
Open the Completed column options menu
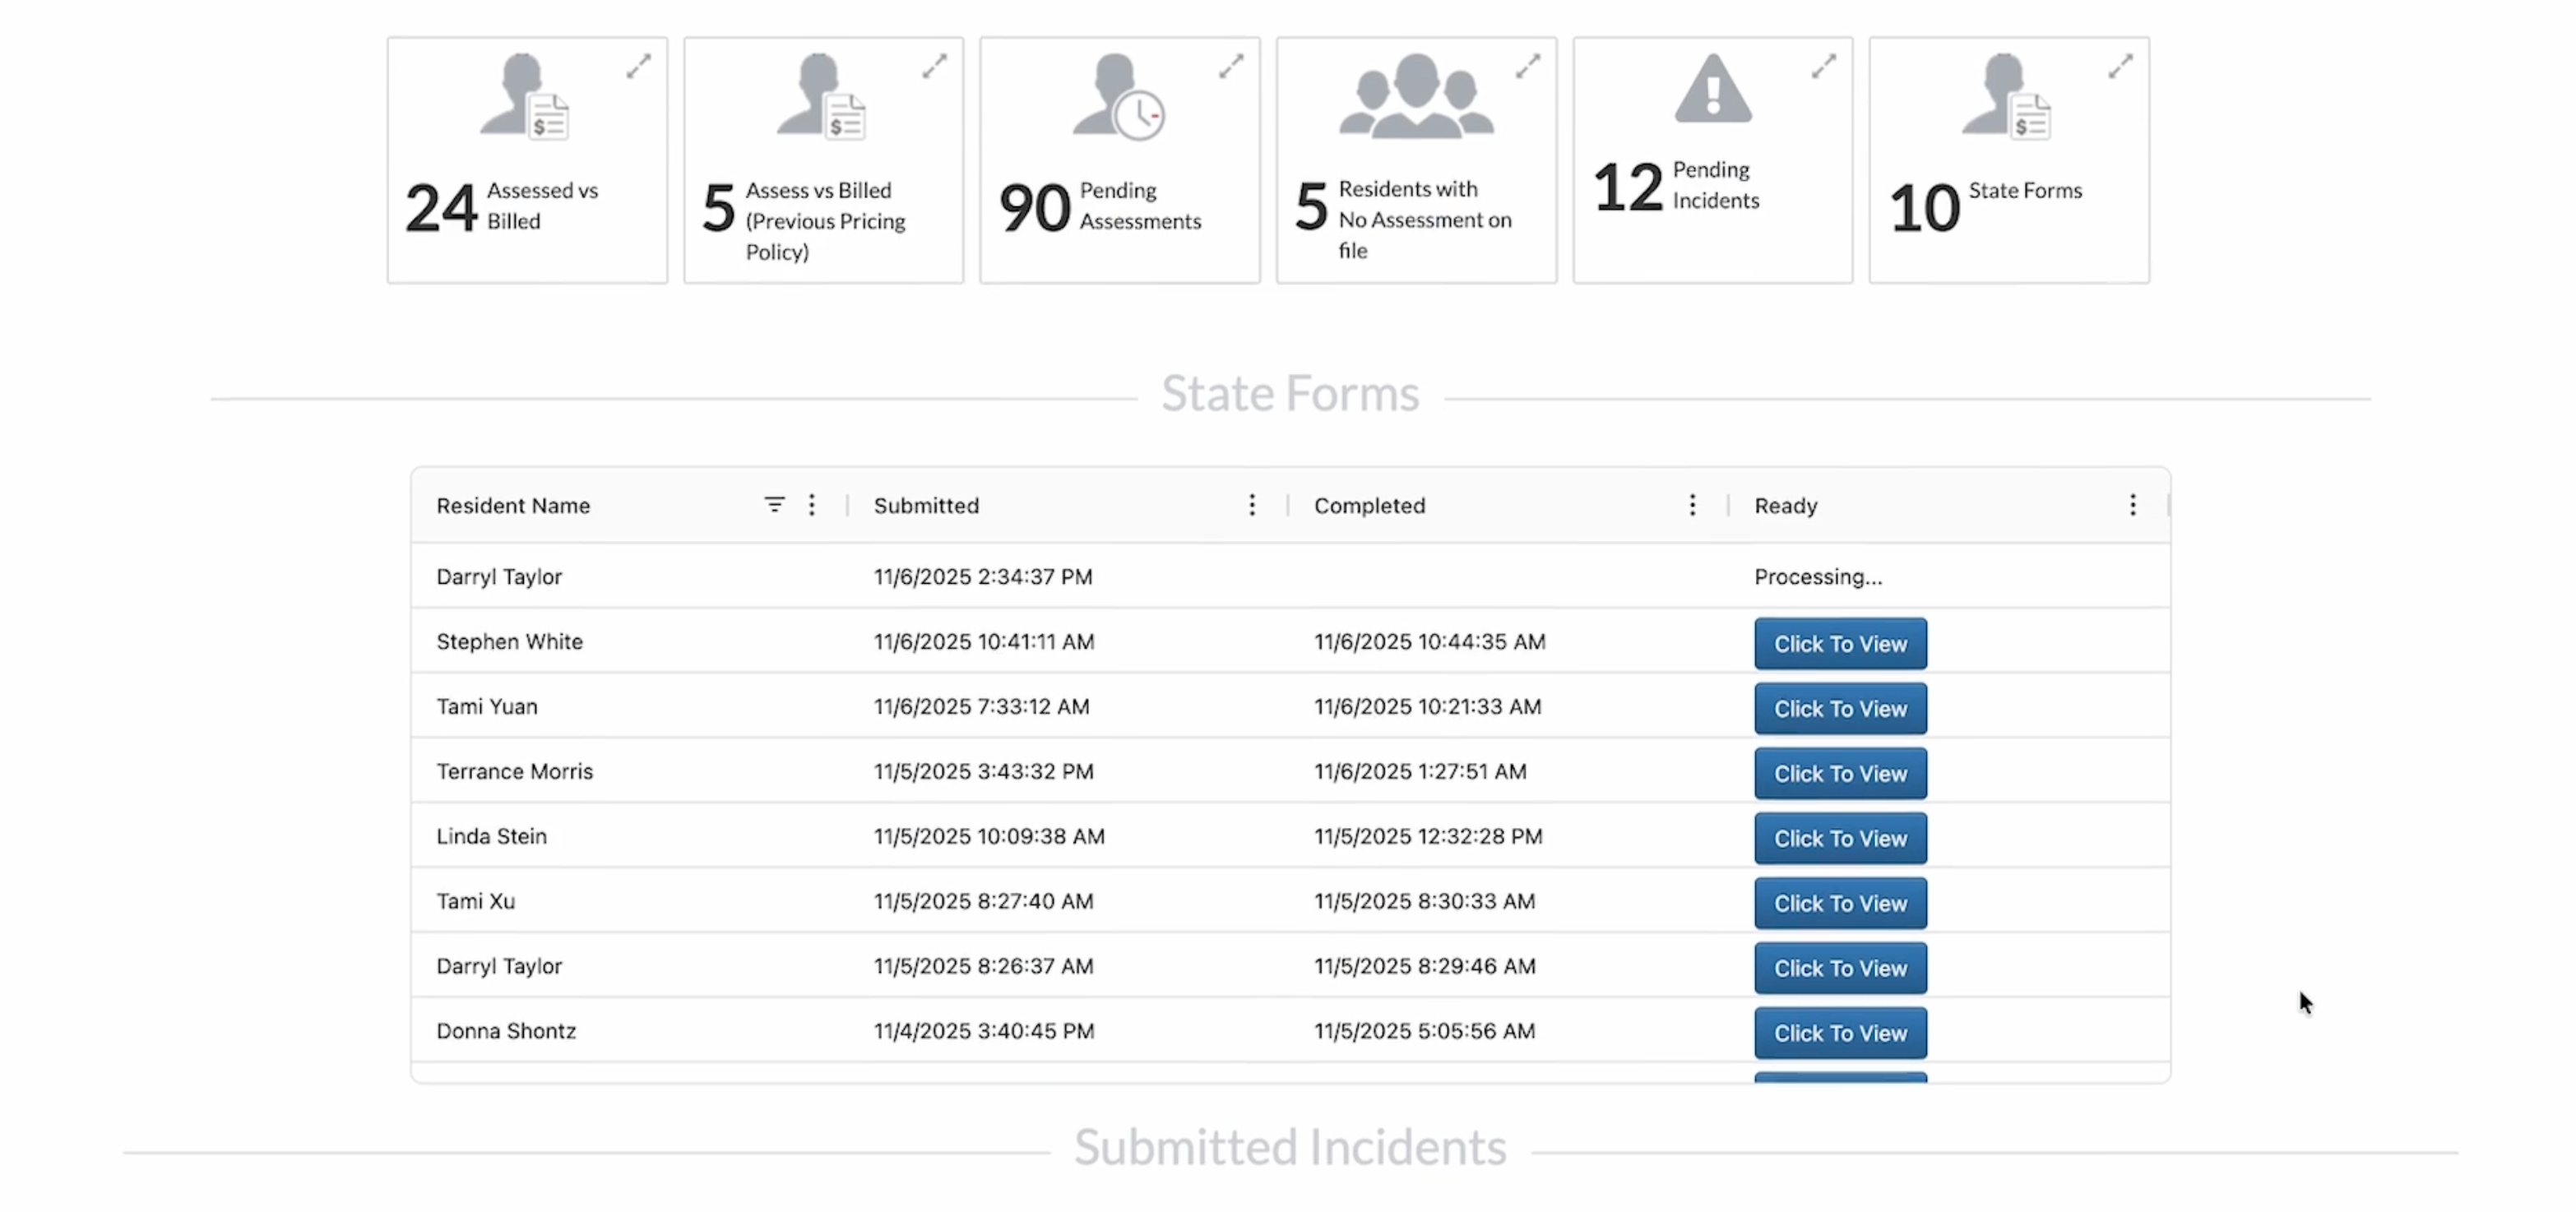coord(1692,505)
